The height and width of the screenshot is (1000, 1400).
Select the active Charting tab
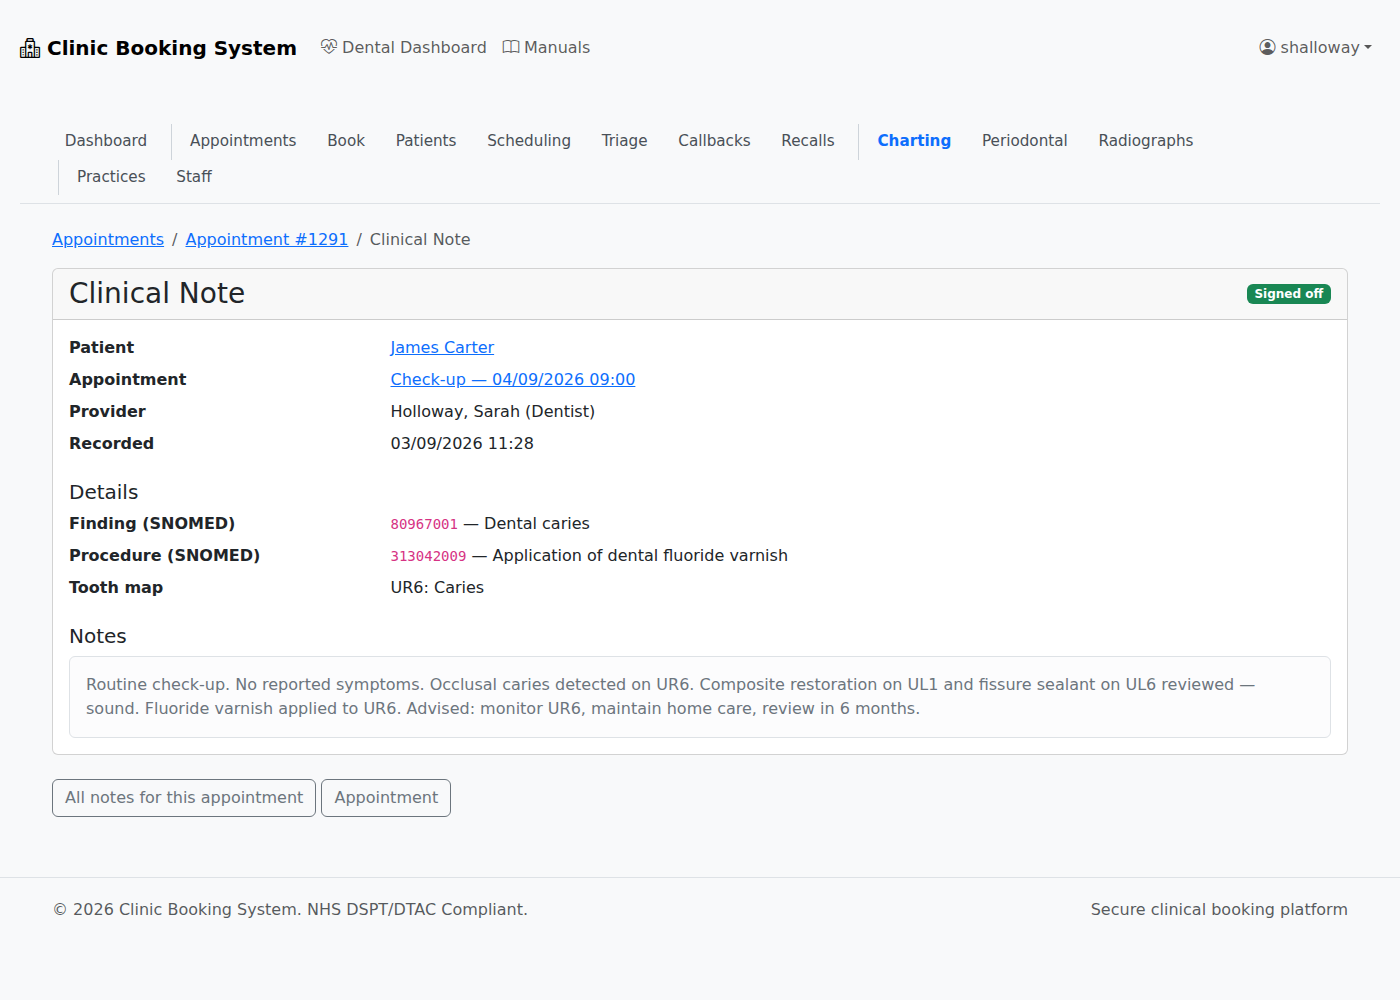914,141
